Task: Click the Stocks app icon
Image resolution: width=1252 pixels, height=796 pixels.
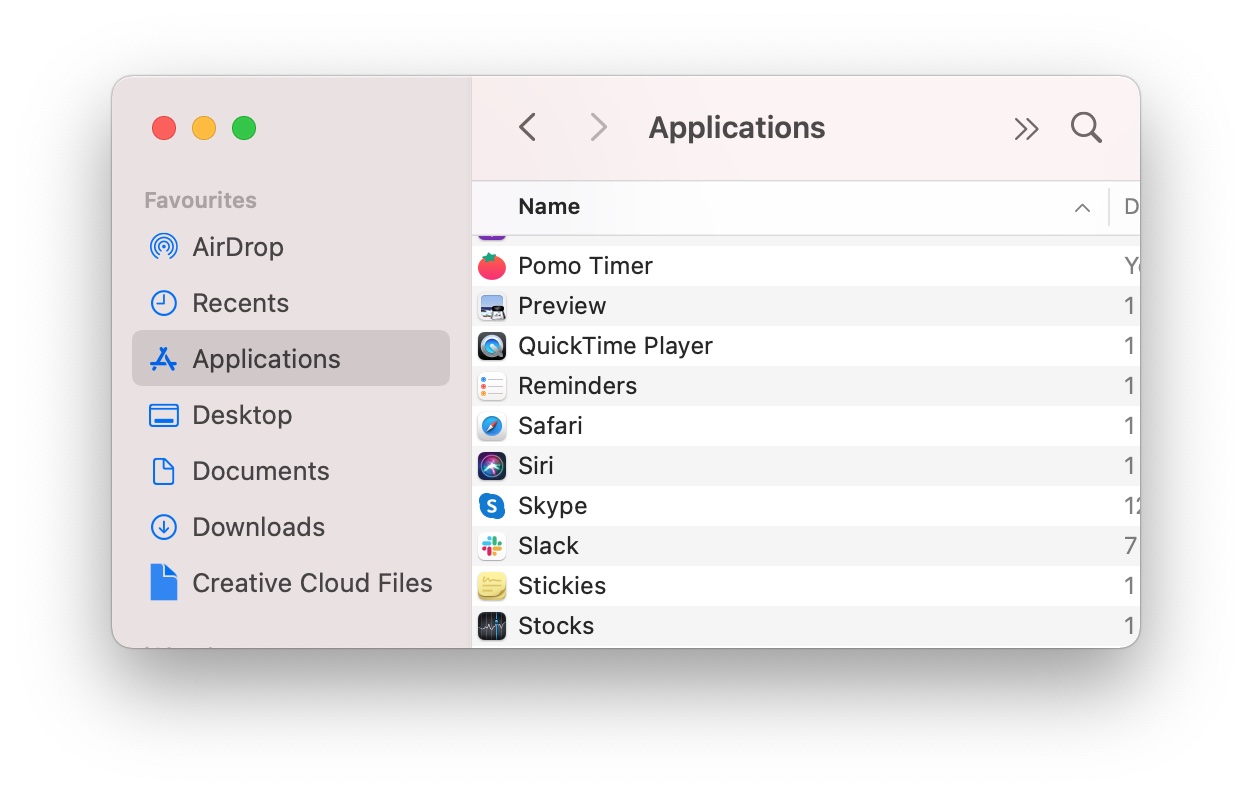Action: click(492, 626)
